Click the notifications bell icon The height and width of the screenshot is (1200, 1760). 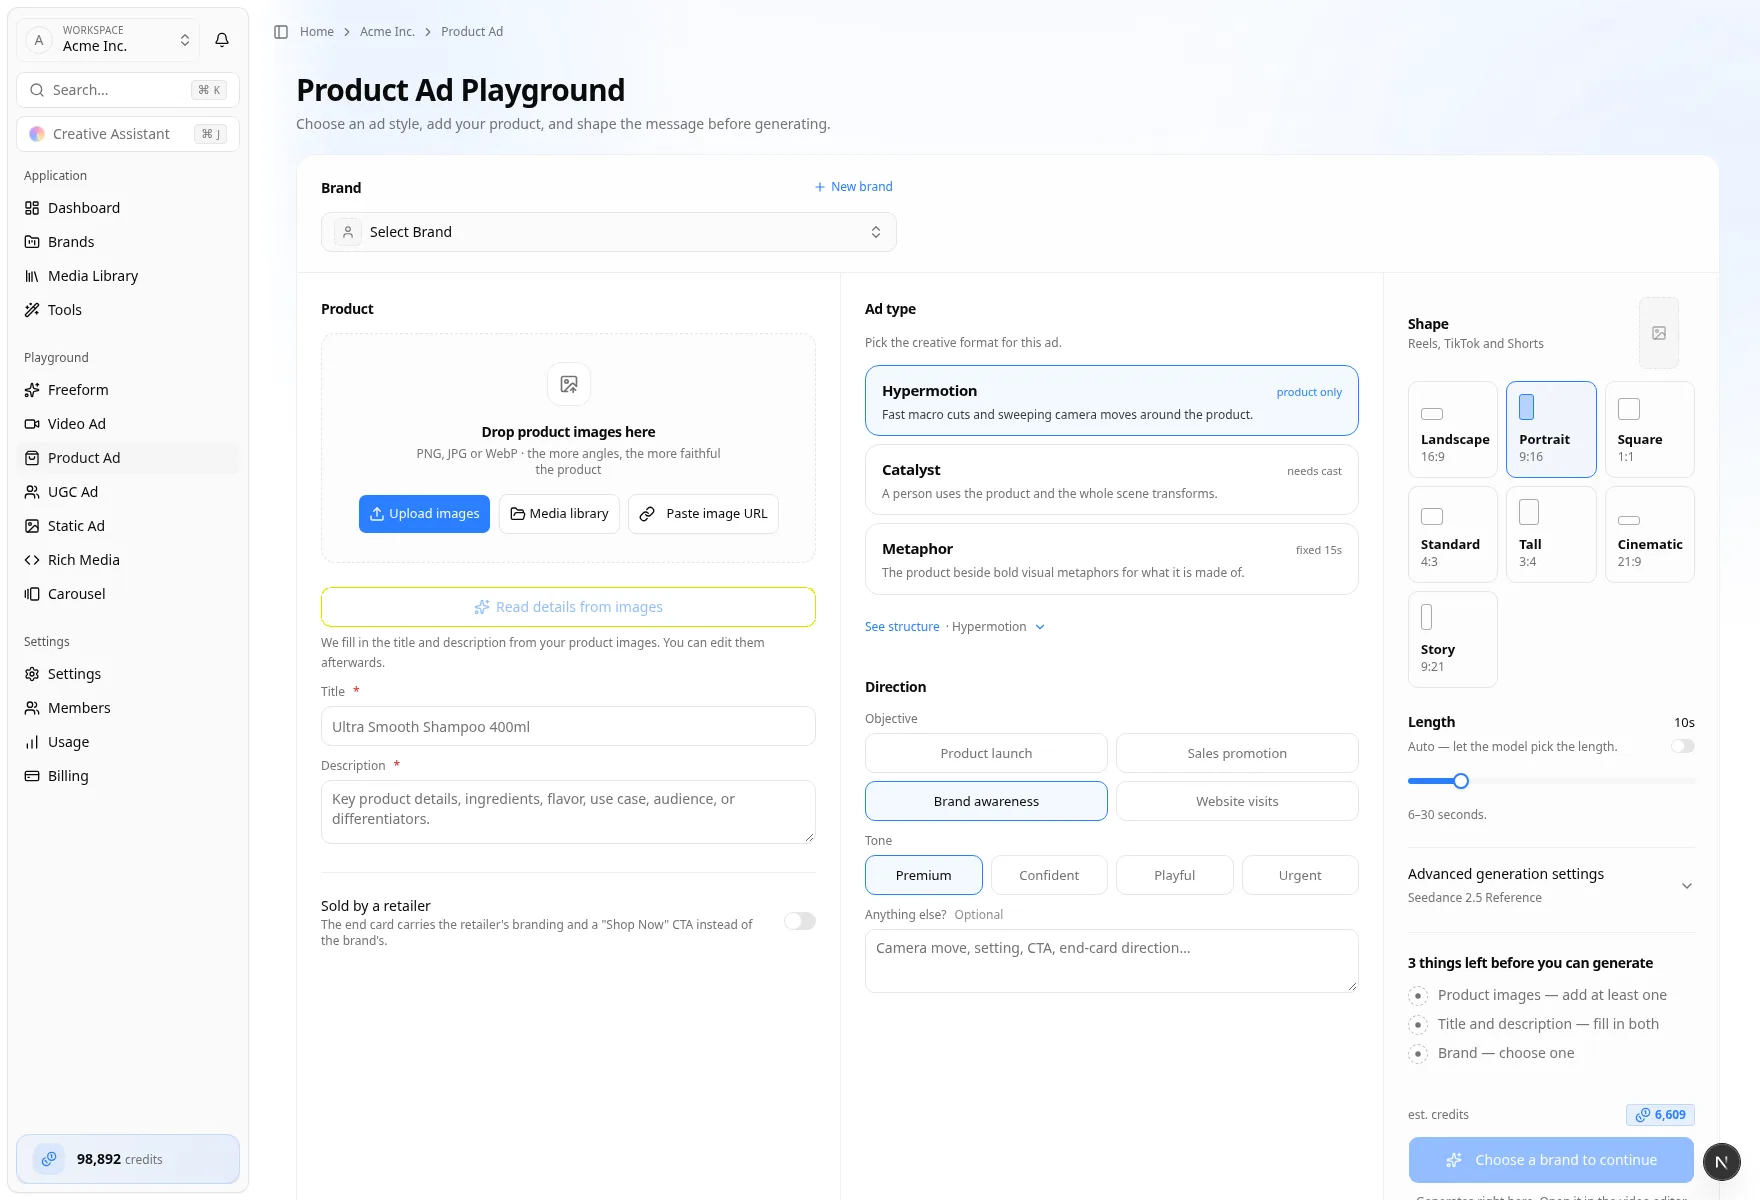[222, 40]
